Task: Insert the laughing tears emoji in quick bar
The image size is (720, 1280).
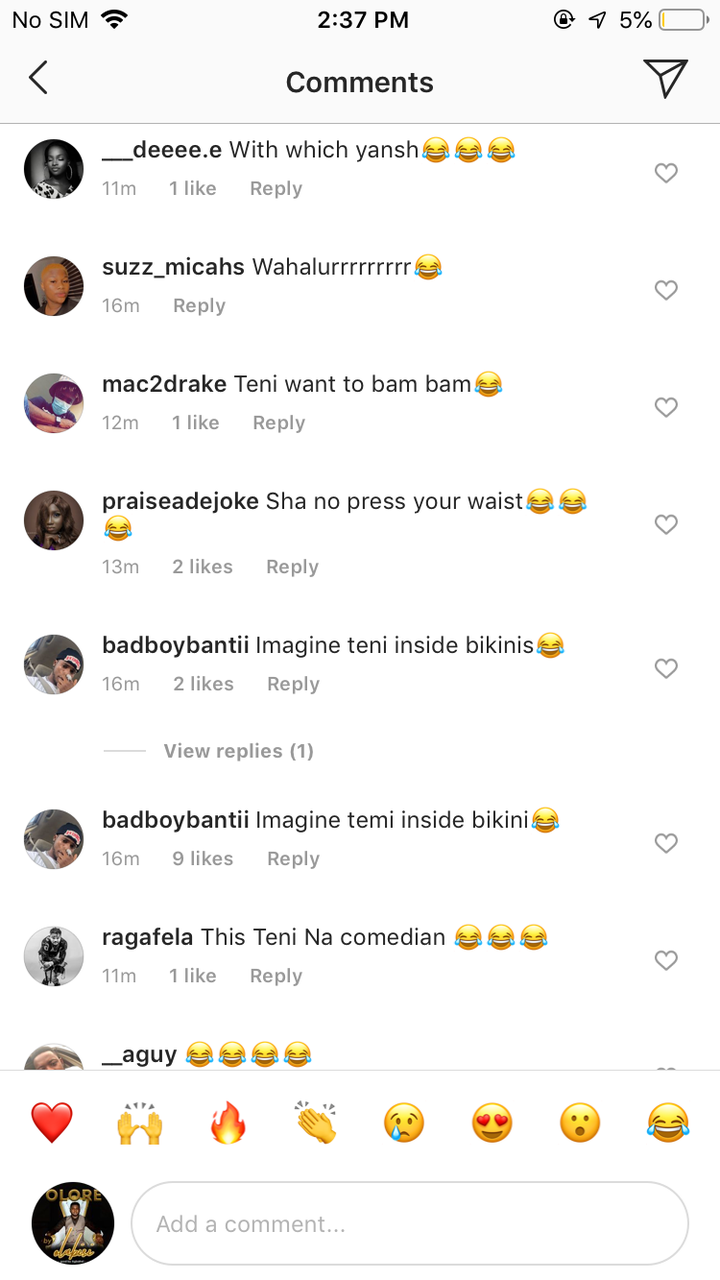Action: 668,1122
